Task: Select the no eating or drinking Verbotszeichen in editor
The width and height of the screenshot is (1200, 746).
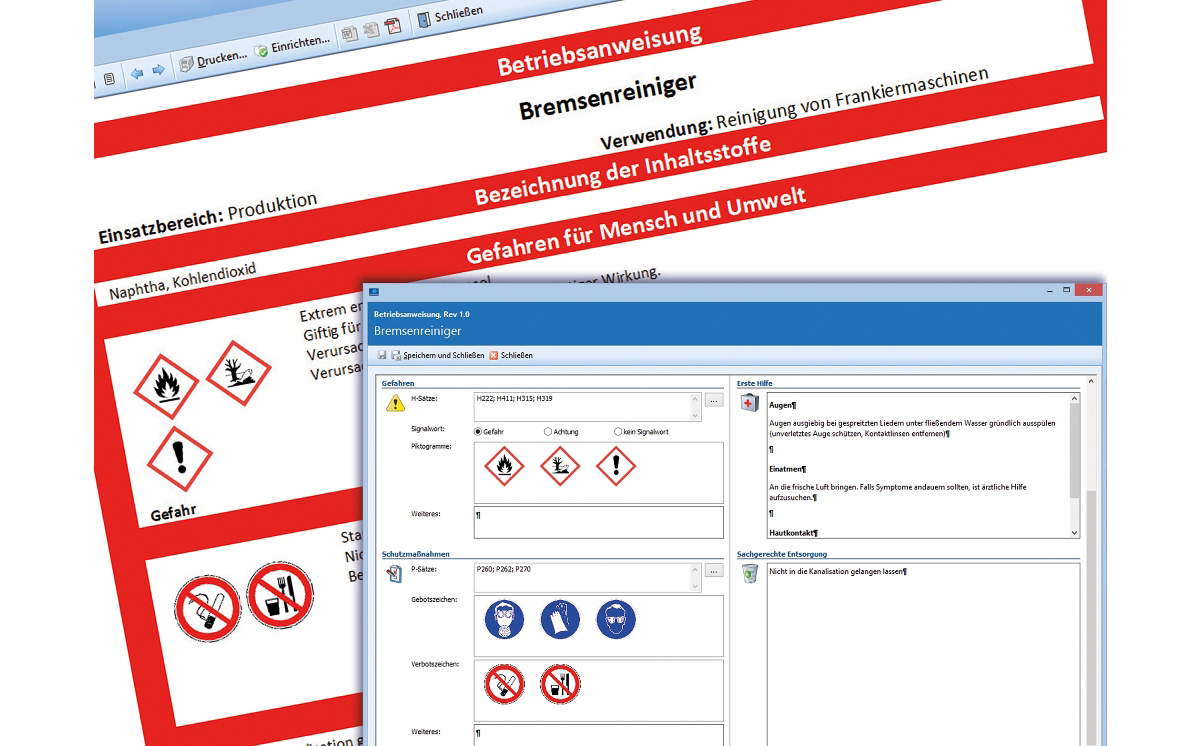Action: click(560, 685)
